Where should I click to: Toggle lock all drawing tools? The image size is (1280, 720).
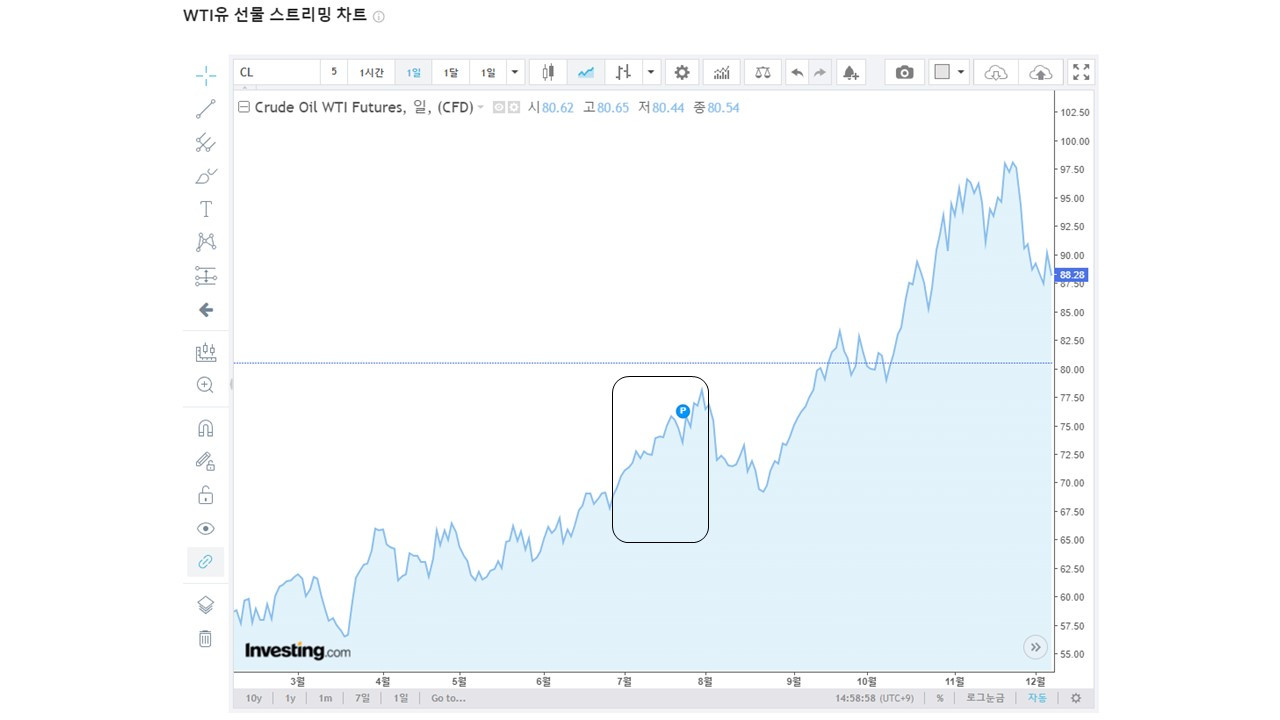tap(205, 495)
